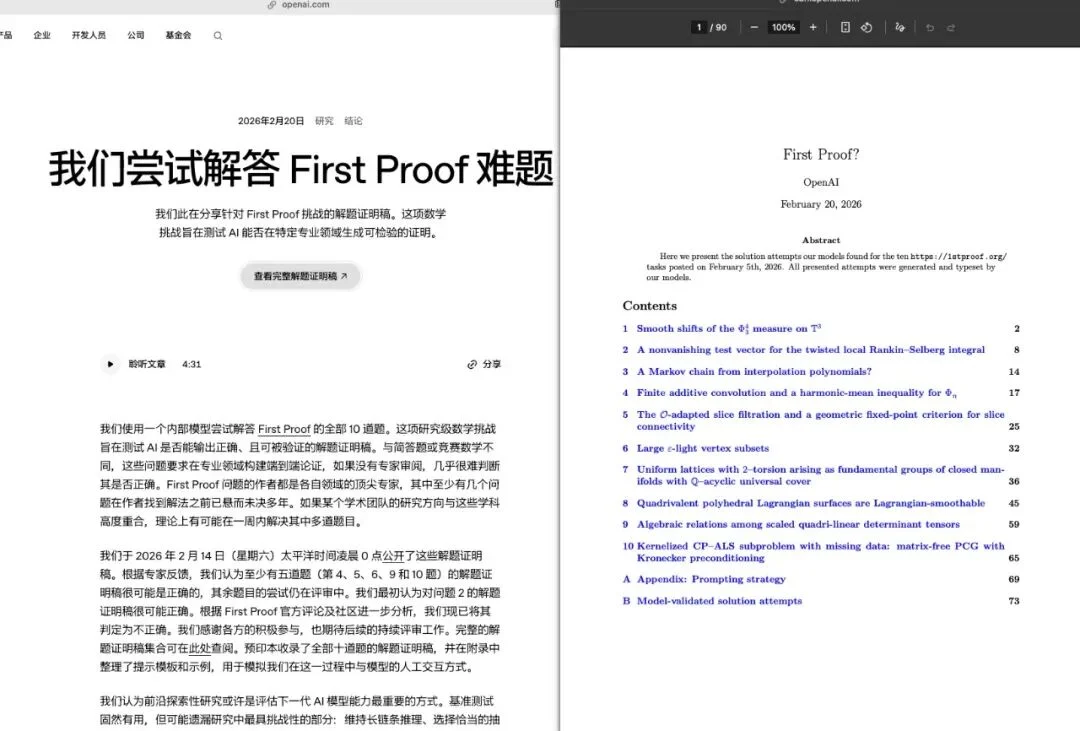Click the 结论 tag link
Screen dimensions: 1080x731
pos(353,121)
